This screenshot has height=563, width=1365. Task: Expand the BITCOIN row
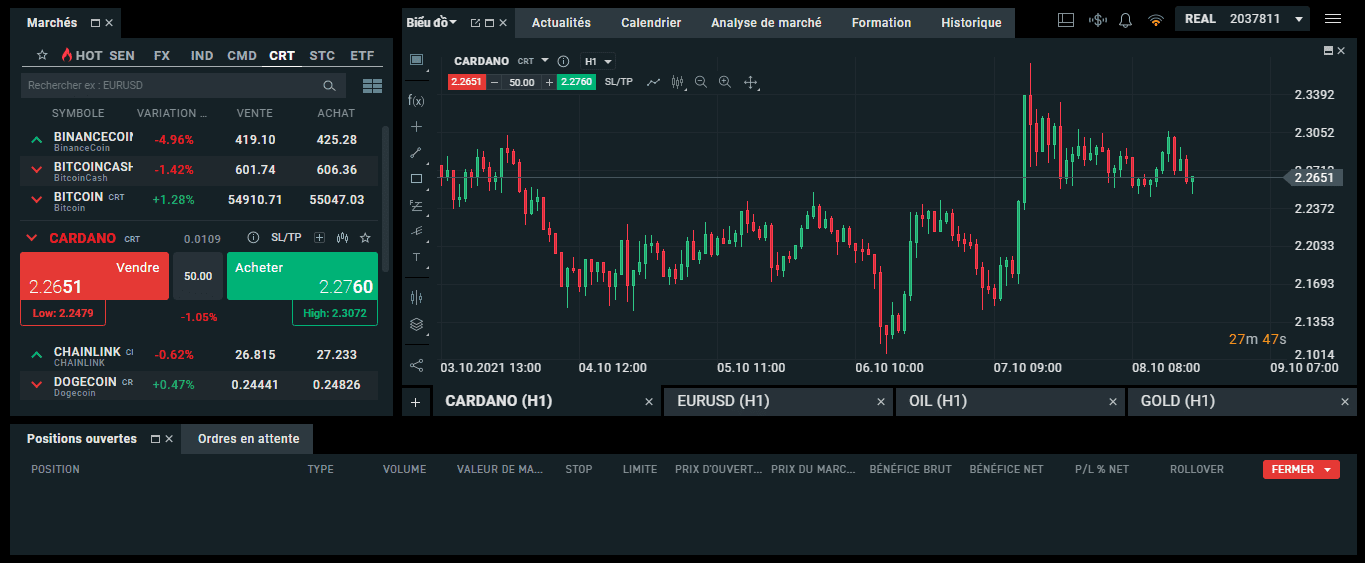[x=37, y=200]
